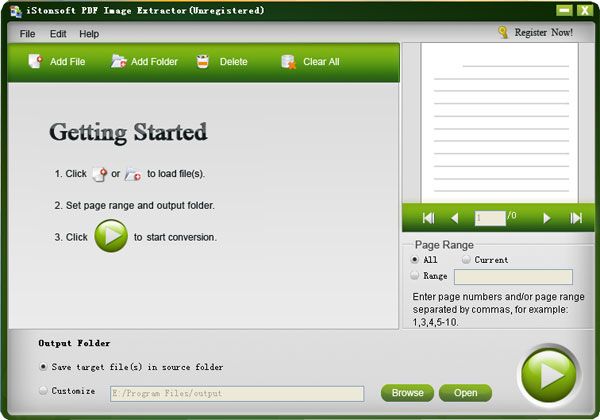The width and height of the screenshot is (600, 420).
Task: Click the Delete label in toolbar
Action: (233, 62)
